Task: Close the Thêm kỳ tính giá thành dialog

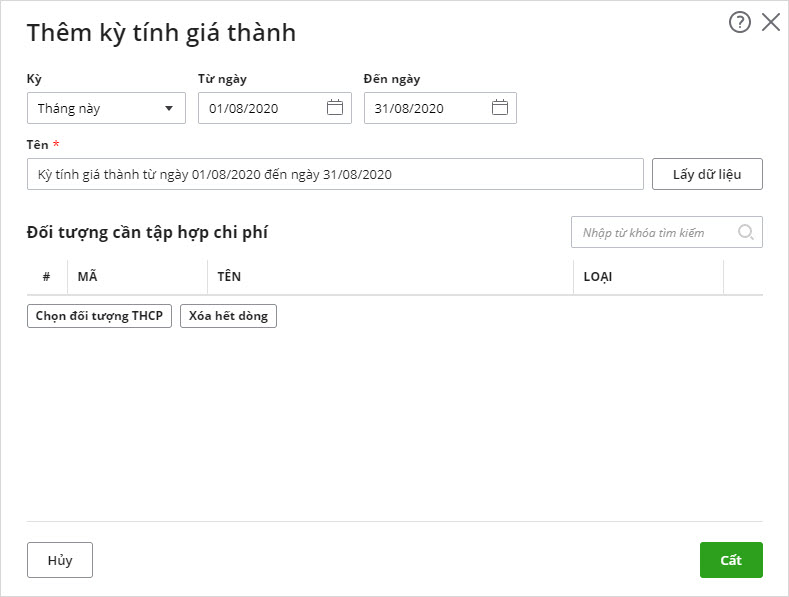Action: 771,23
